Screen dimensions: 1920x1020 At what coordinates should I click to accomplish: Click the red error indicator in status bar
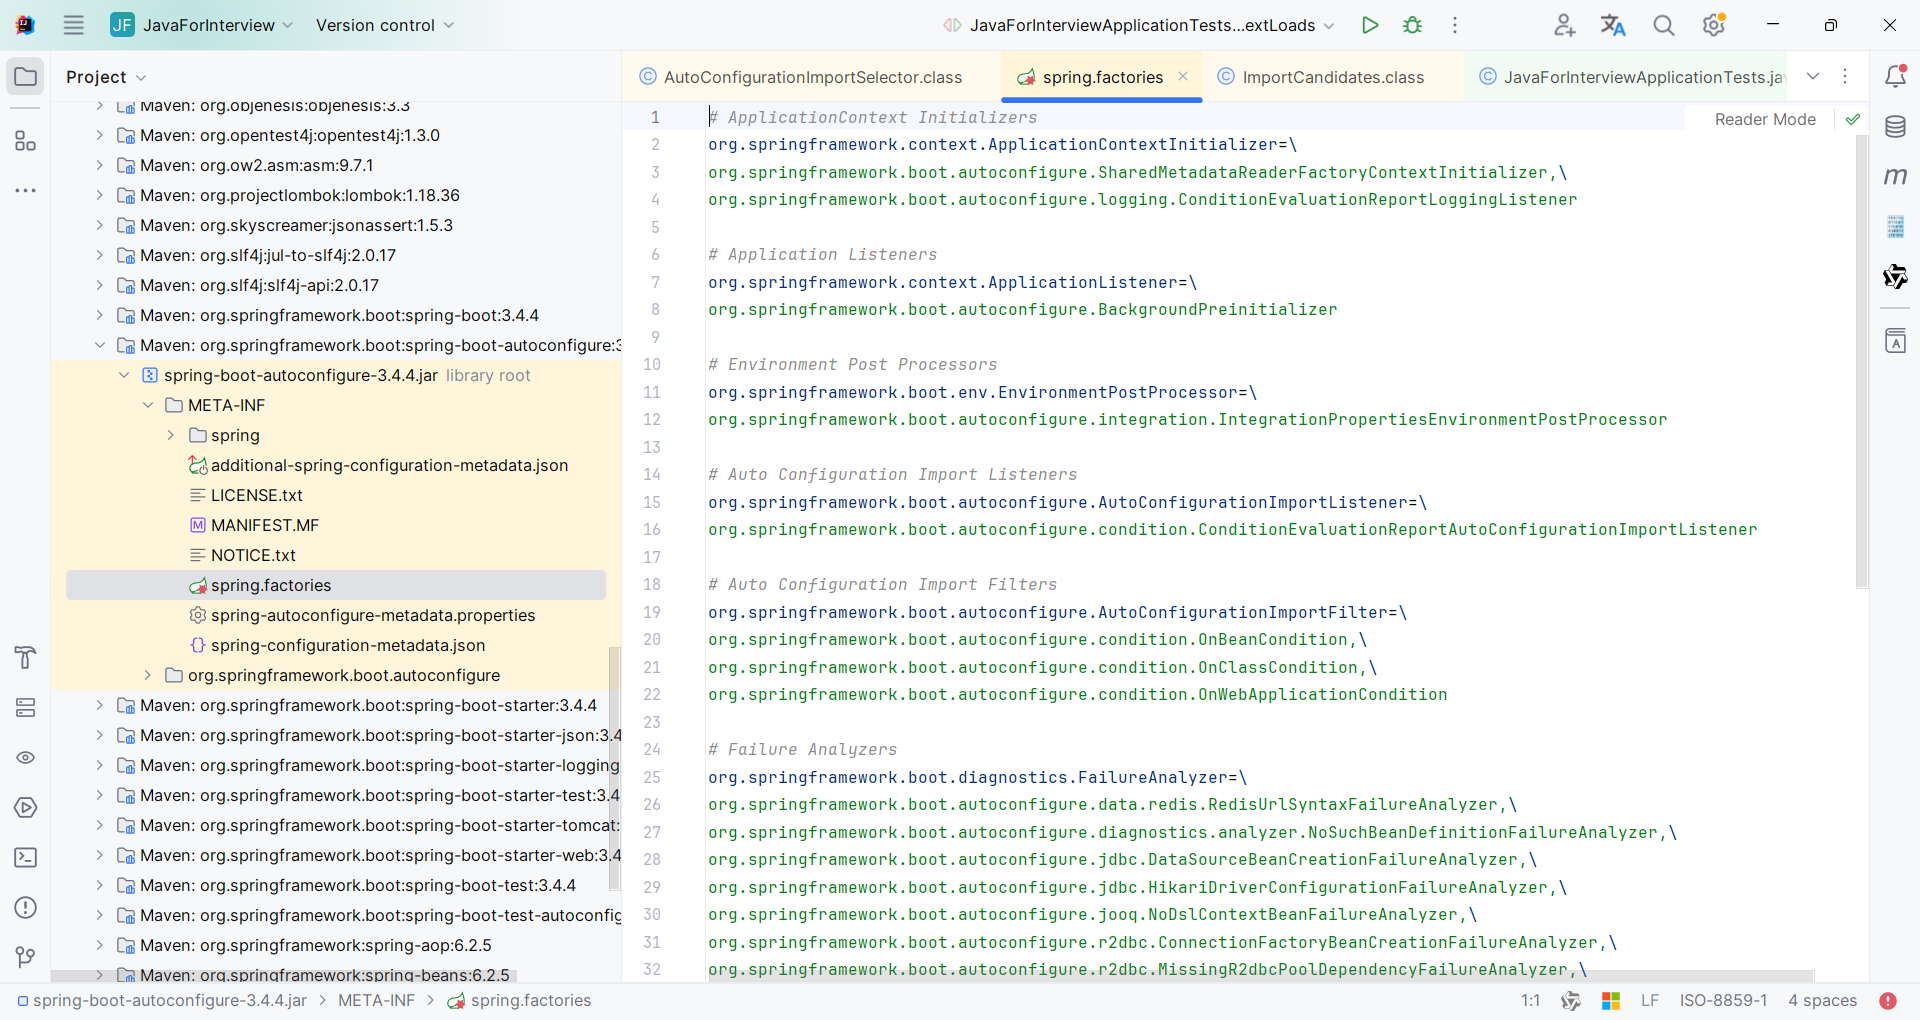tap(1888, 1001)
